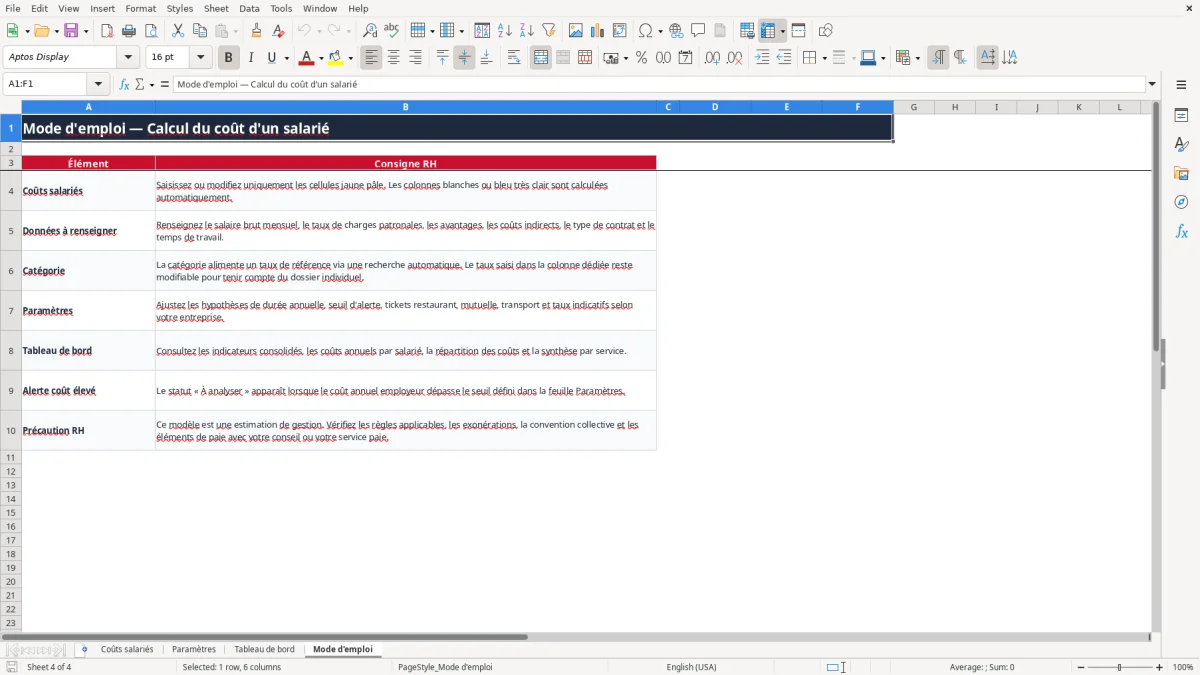Click inside the formula input line
1200x675 pixels.
(x=659, y=84)
